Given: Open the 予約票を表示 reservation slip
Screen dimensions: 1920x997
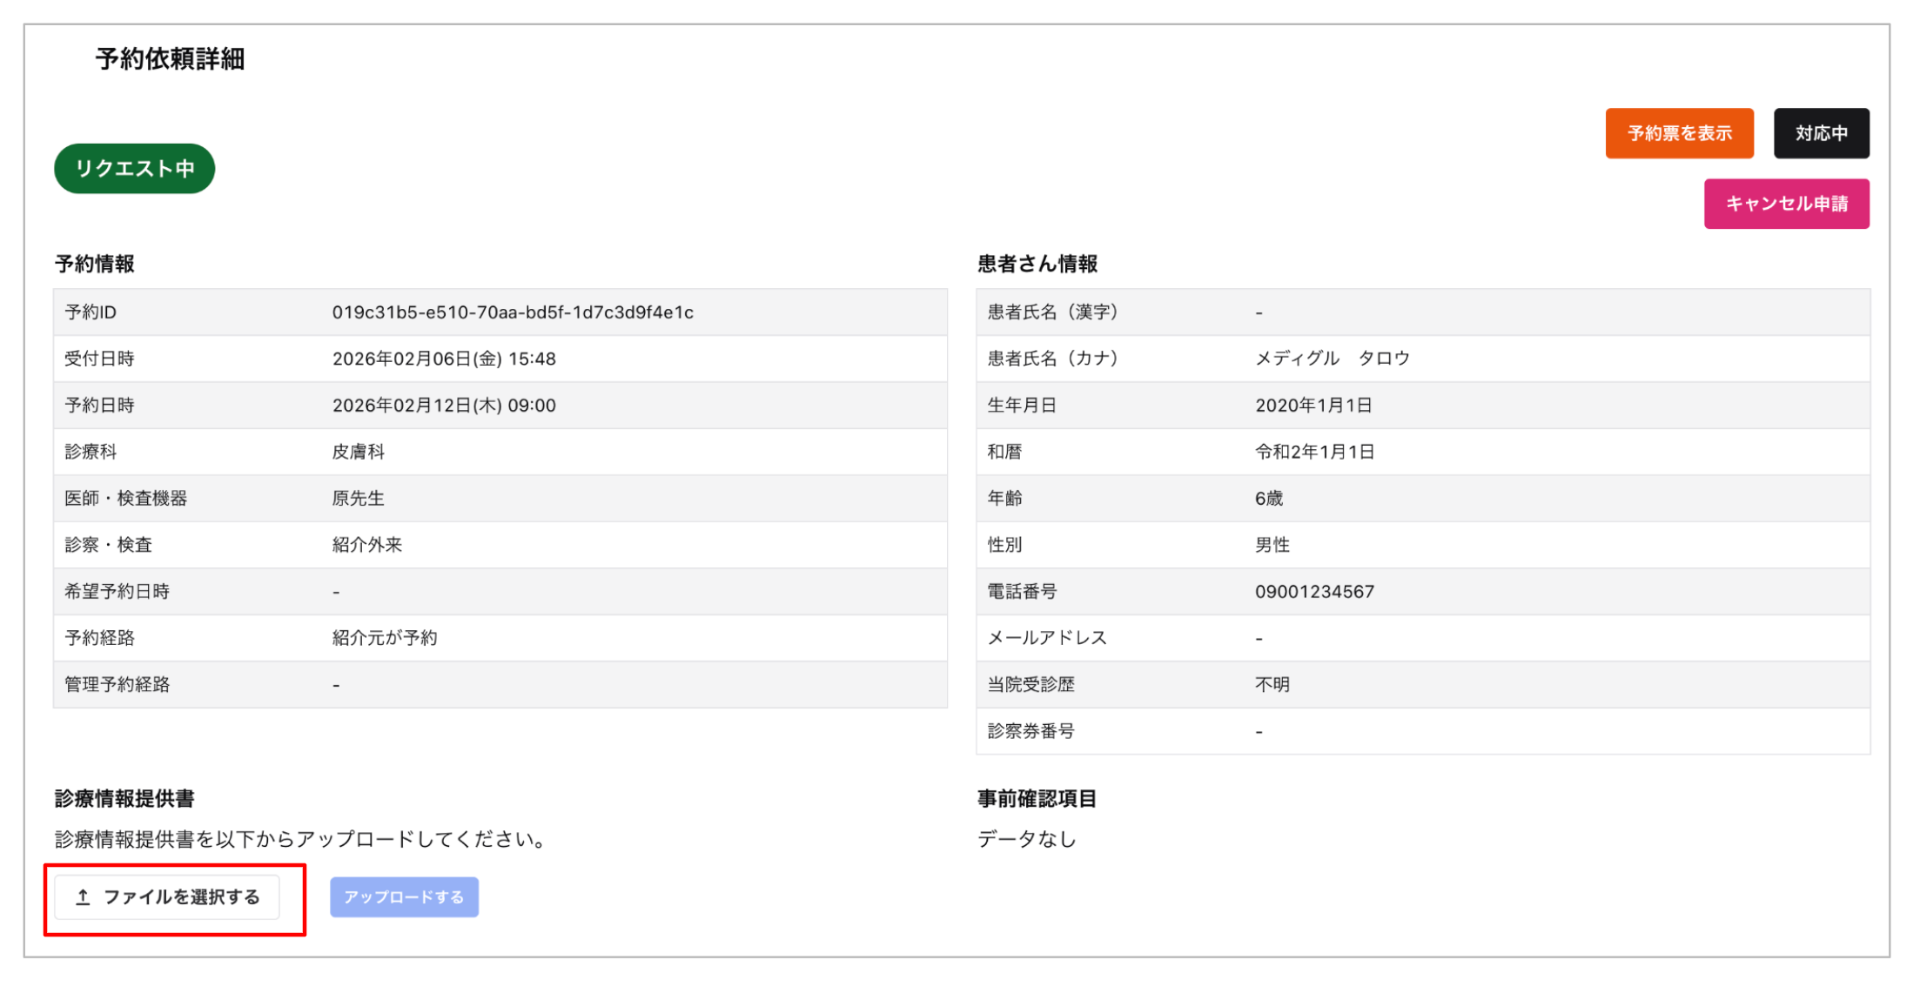Looking at the screenshot, I should [x=1679, y=133].
